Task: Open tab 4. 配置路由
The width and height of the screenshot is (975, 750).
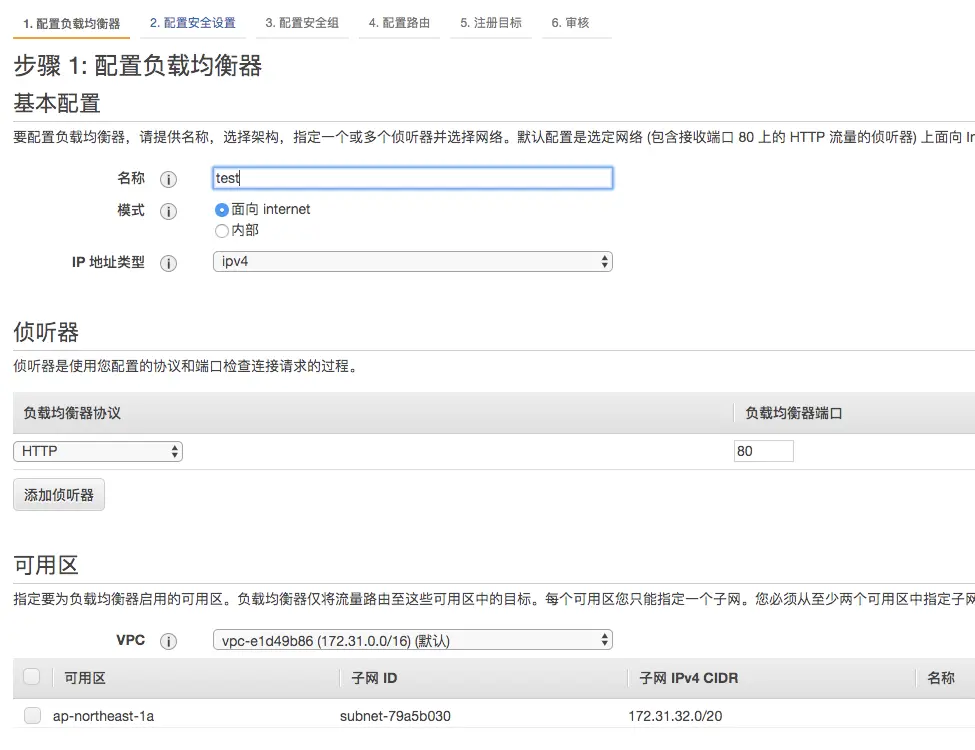Action: [x=399, y=23]
